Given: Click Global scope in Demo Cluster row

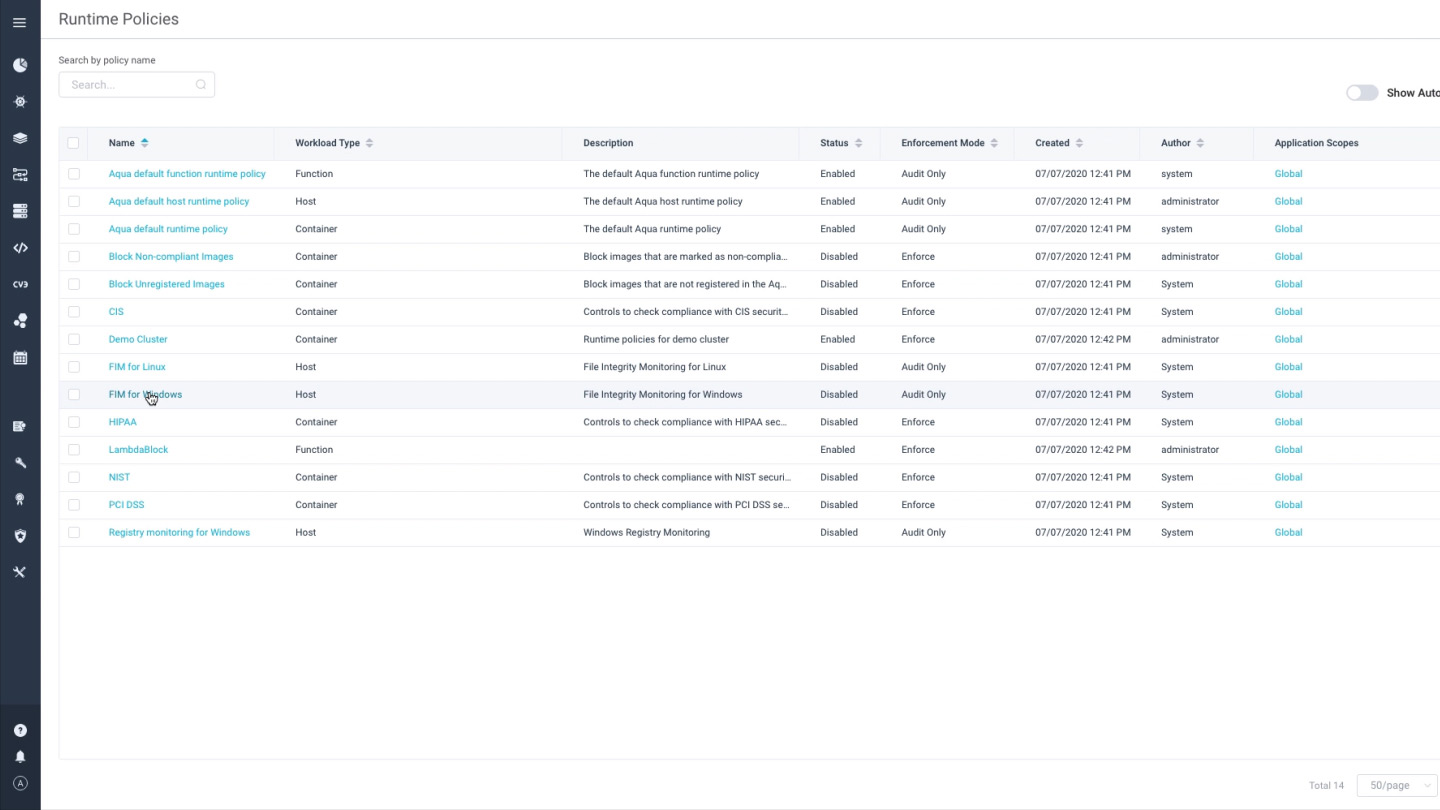Looking at the screenshot, I should point(1288,339).
